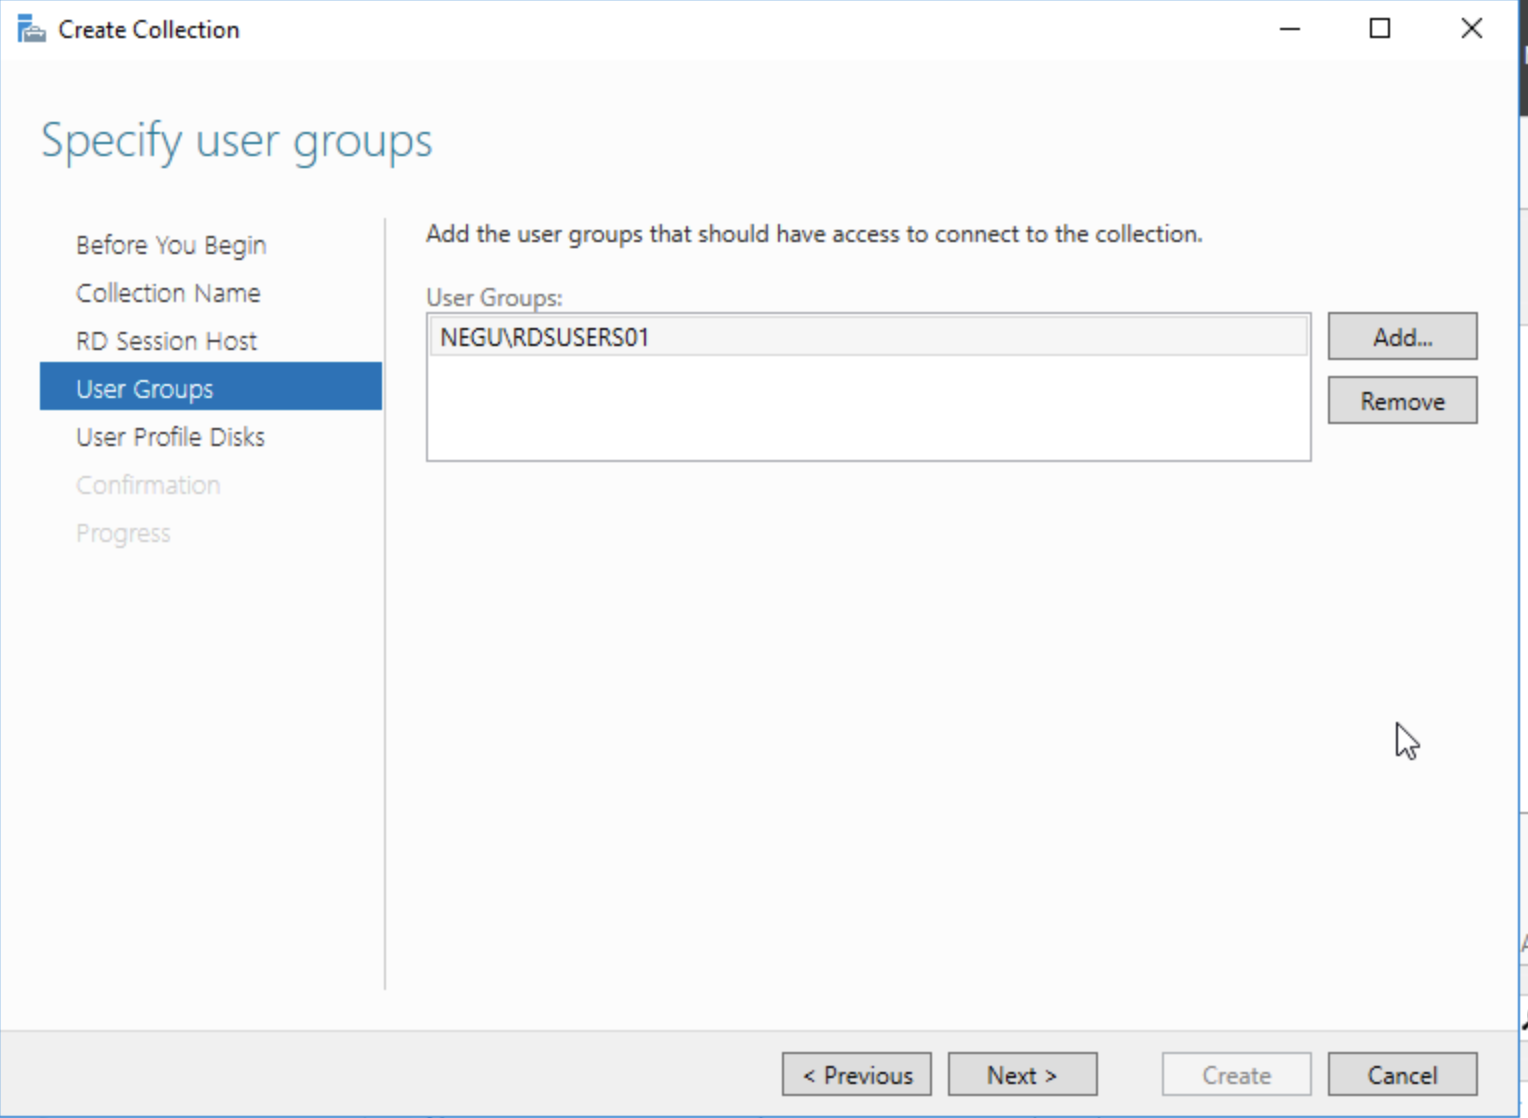
Task: Click the Create Collection title bar text
Action: (x=149, y=30)
